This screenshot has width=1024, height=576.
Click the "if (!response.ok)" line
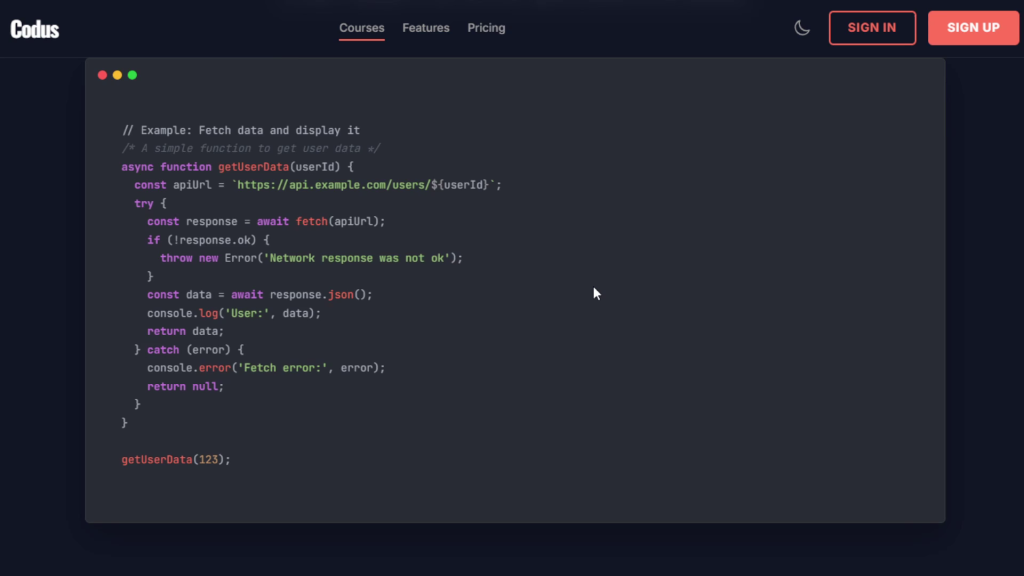(x=208, y=240)
